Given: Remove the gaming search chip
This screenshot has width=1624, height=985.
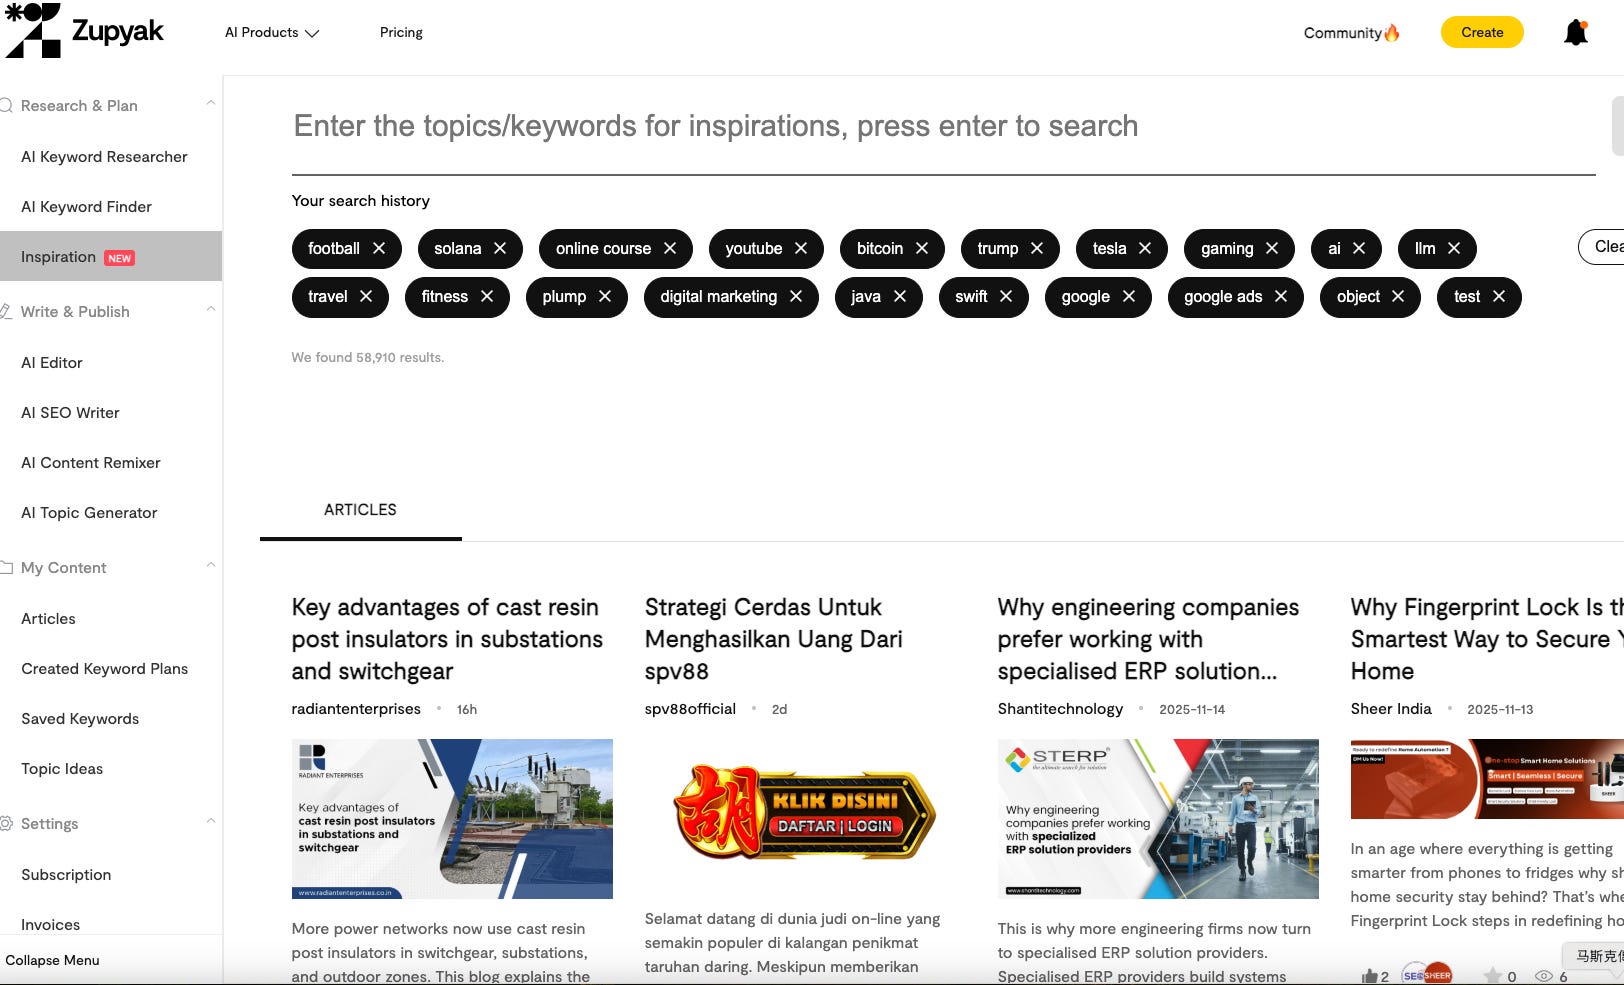Looking at the screenshot, I should click(1272, 248).
